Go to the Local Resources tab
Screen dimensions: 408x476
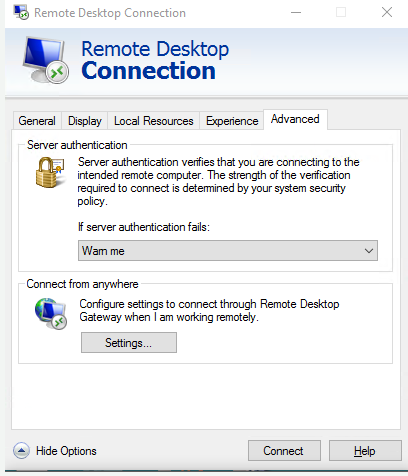(x=154, y=121)
